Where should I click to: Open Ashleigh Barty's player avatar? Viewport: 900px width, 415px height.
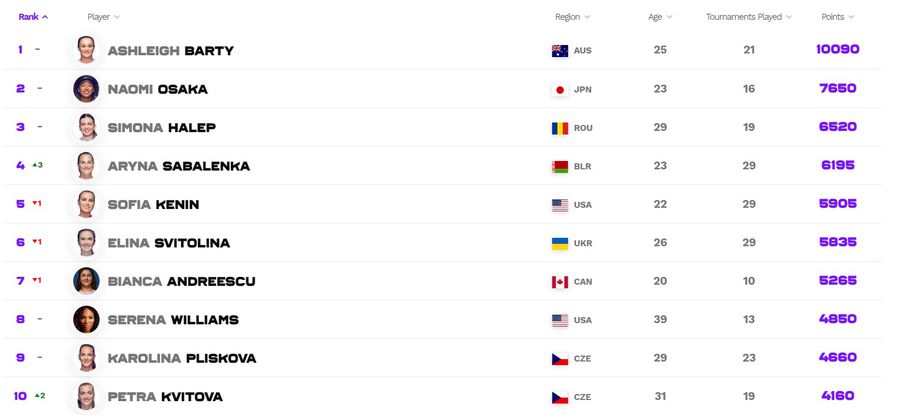[x=86, y=50]
